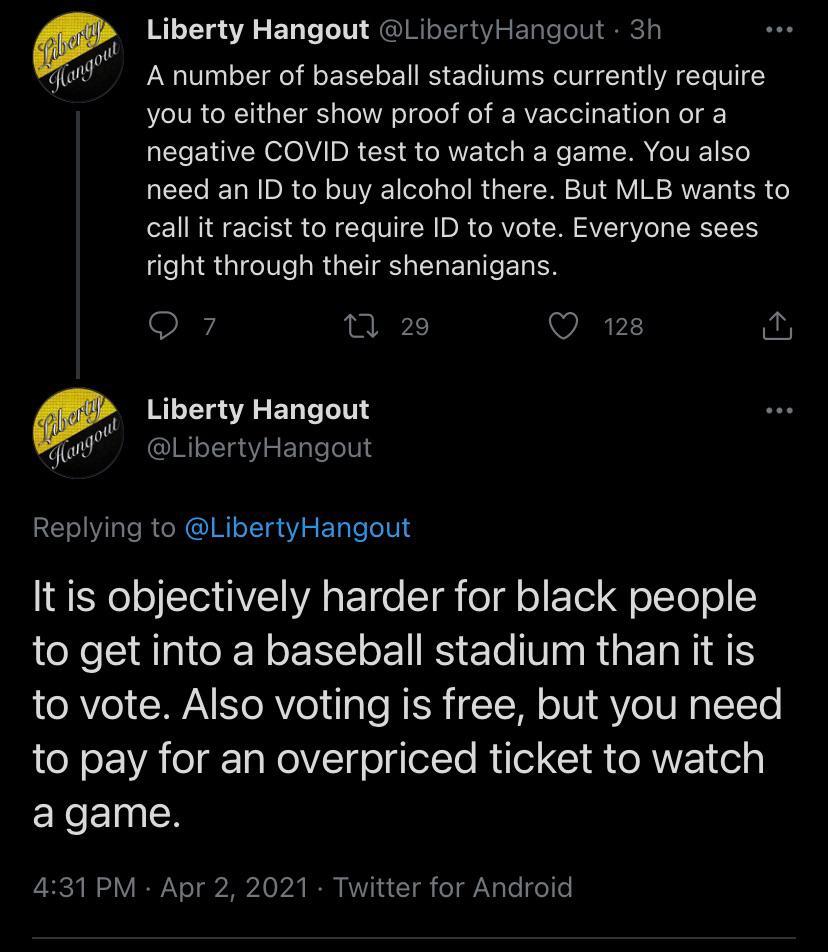Click the 3h timestamp on first tweet
This screenshot has height=952, width=828.
(x=645, y=30)
